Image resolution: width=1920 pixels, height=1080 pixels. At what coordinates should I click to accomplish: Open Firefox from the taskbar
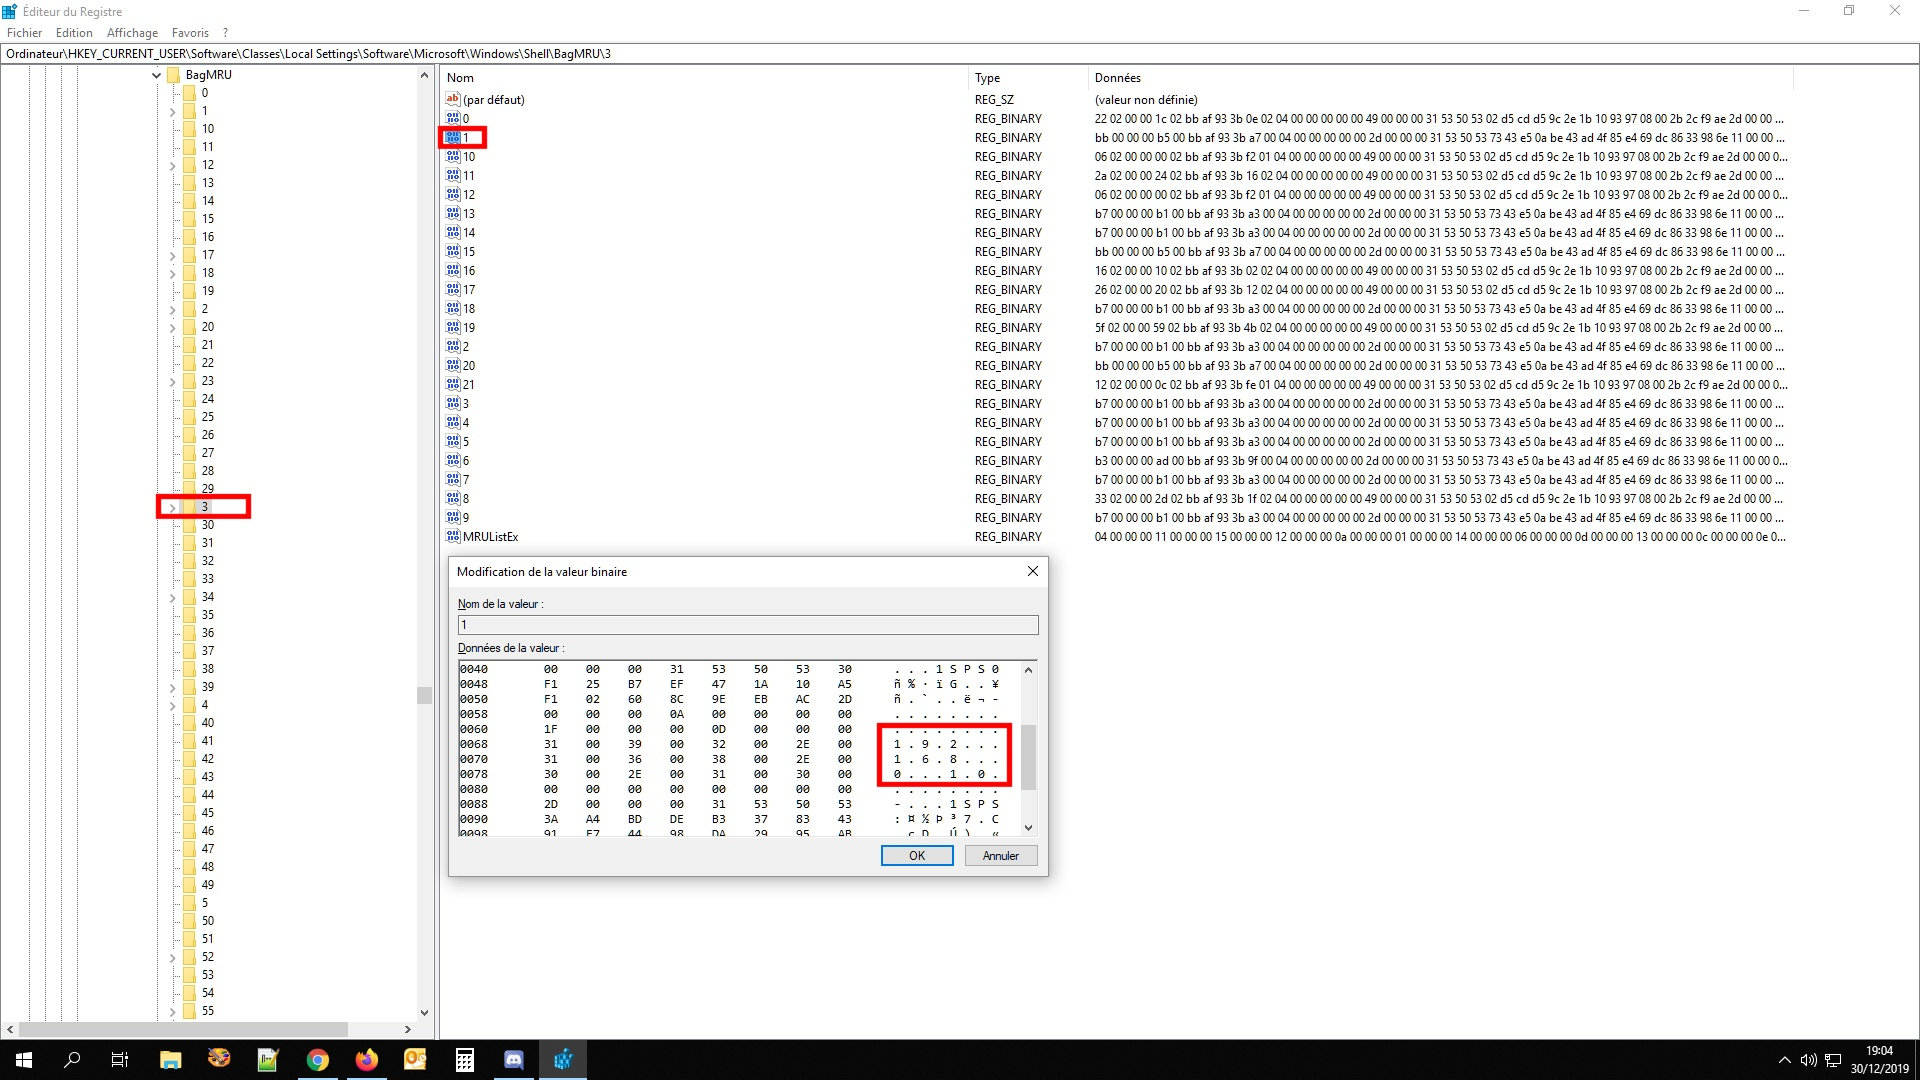coord(367,1060)
